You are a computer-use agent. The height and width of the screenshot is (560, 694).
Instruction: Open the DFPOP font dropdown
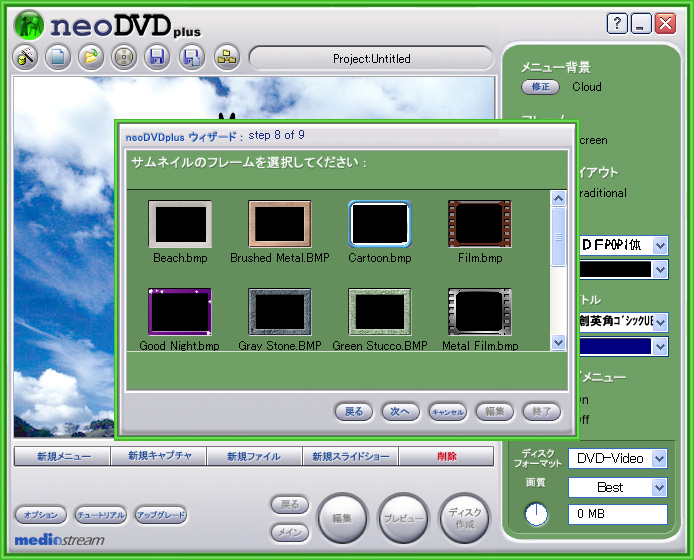660,245
